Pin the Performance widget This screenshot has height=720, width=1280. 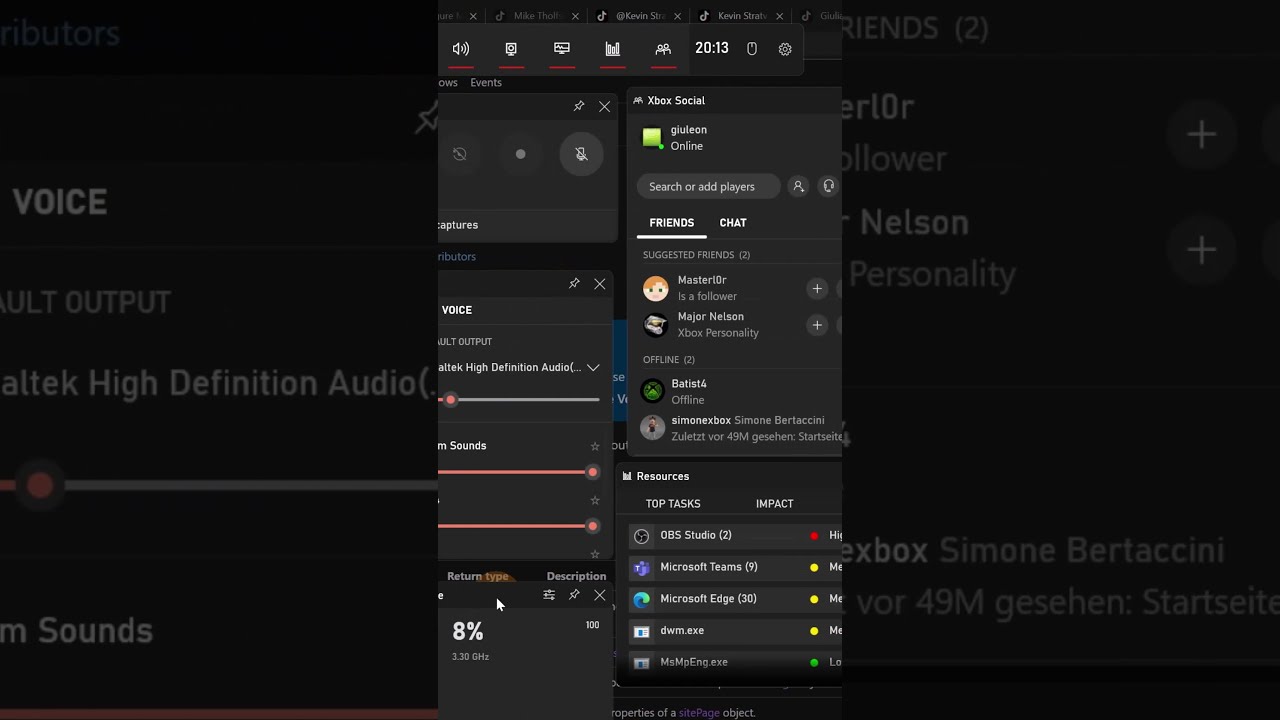tap(574, 595)
